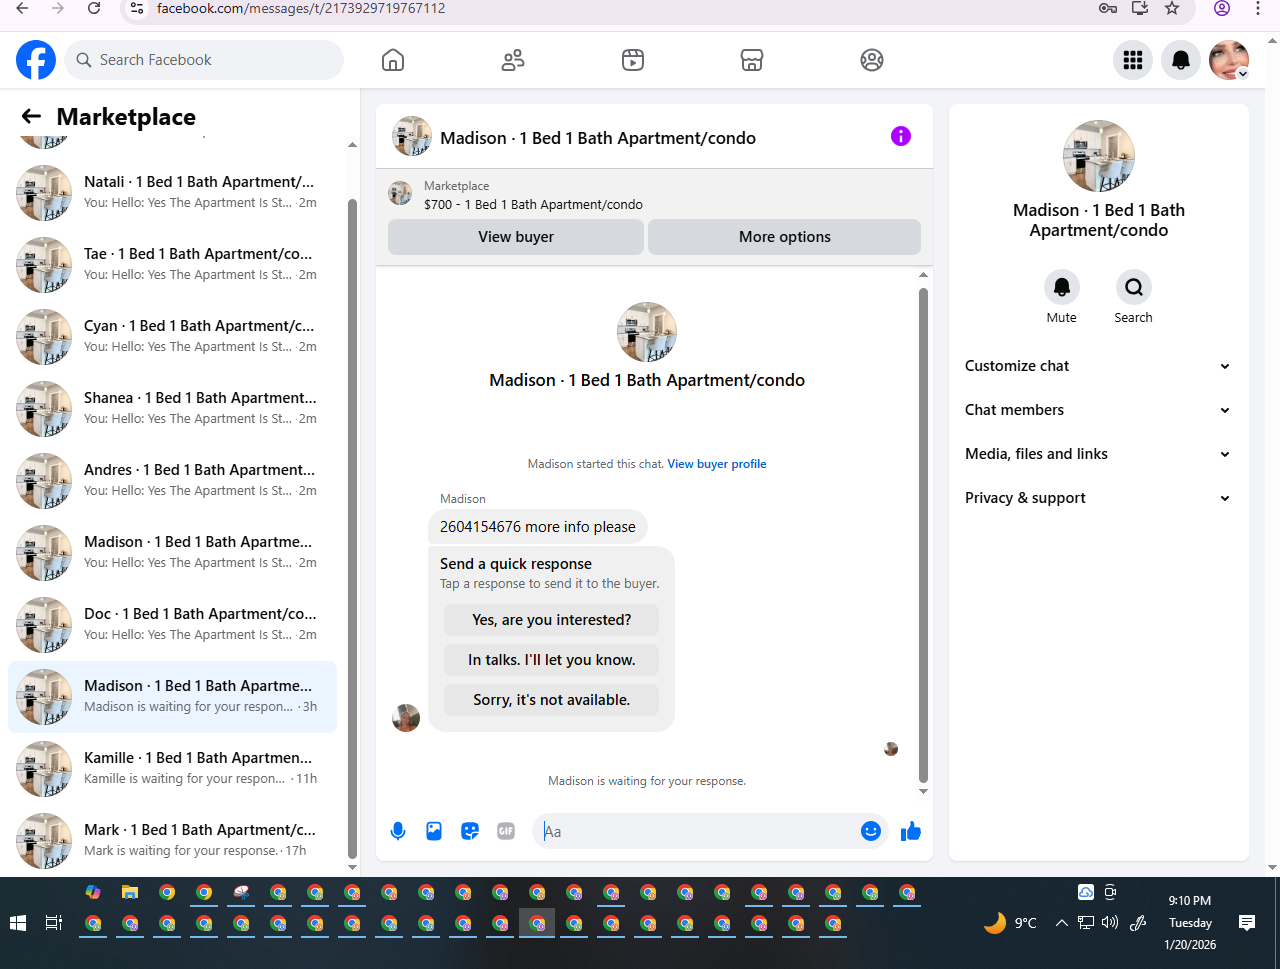Open the saved passwords key icon
The image size is (1280, 969).
pos(1107,8)
